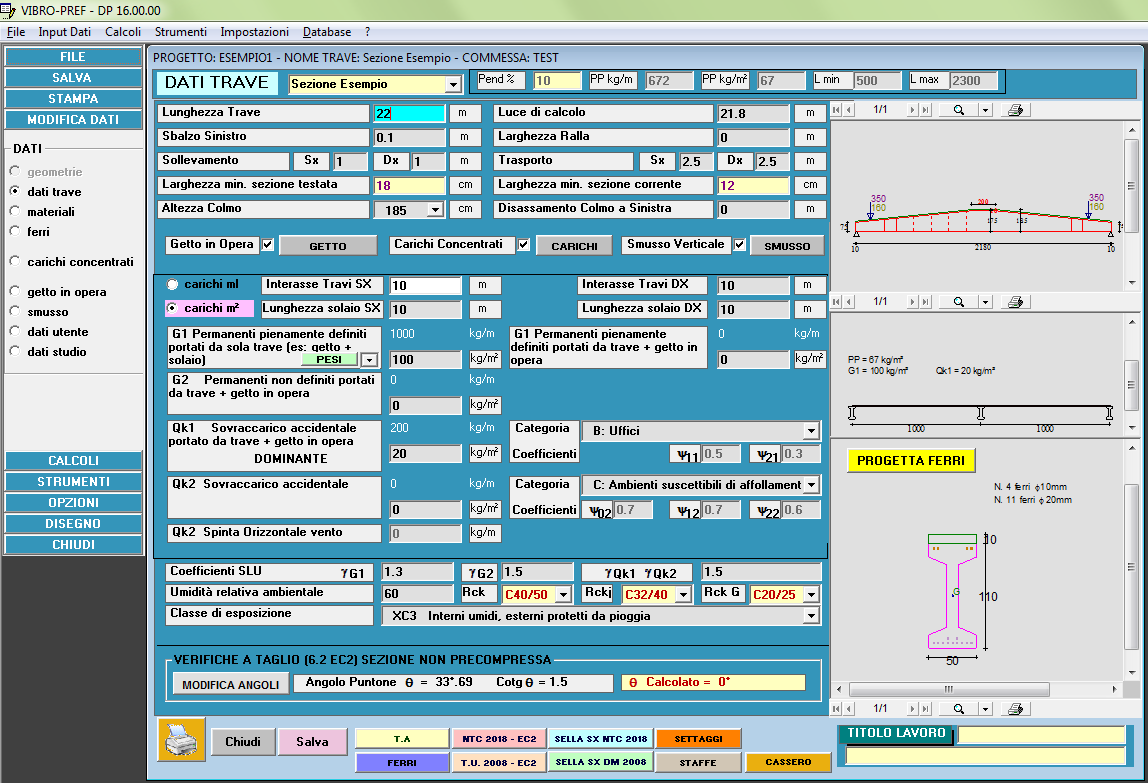Click the MODIFICA DATI sidebar button
1148x783 pixels.
[73, 119]
